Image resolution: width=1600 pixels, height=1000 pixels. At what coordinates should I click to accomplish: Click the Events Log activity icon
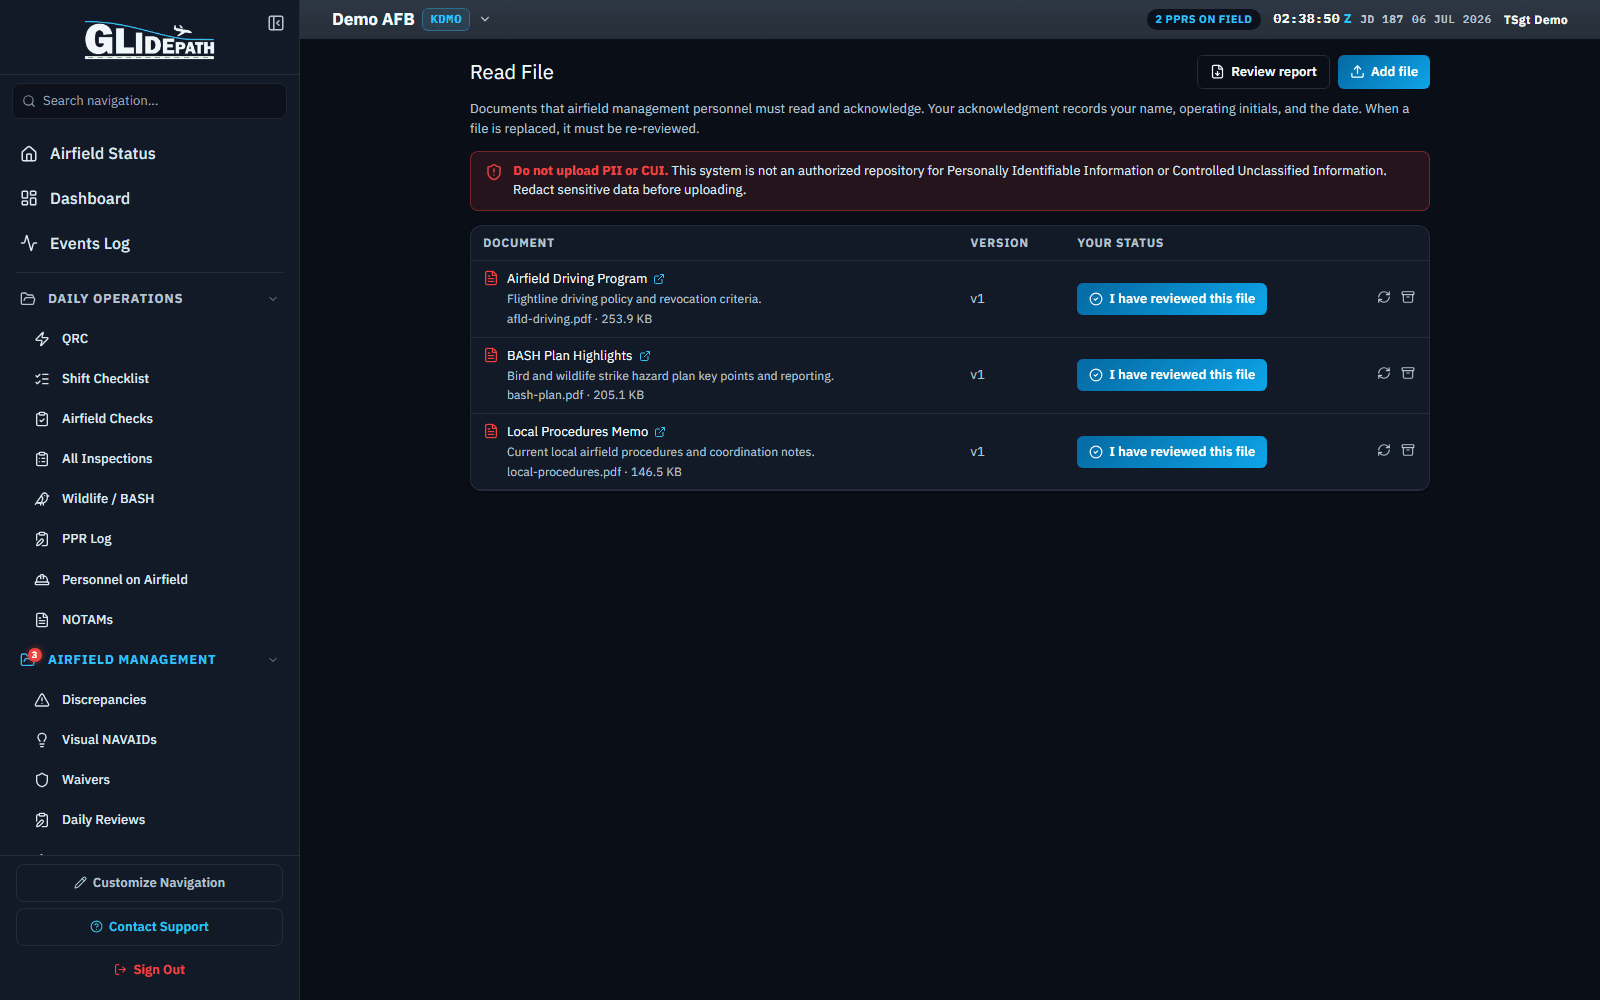pyautogui.click(x=29, y=243)
